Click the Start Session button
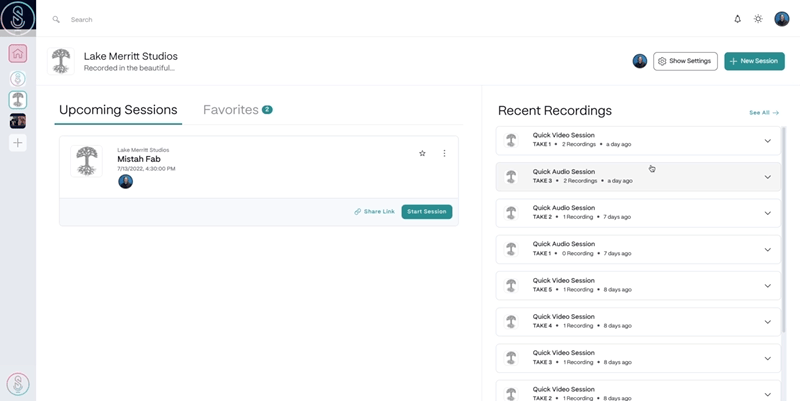The image size is (800, 401). coord(427,212)
